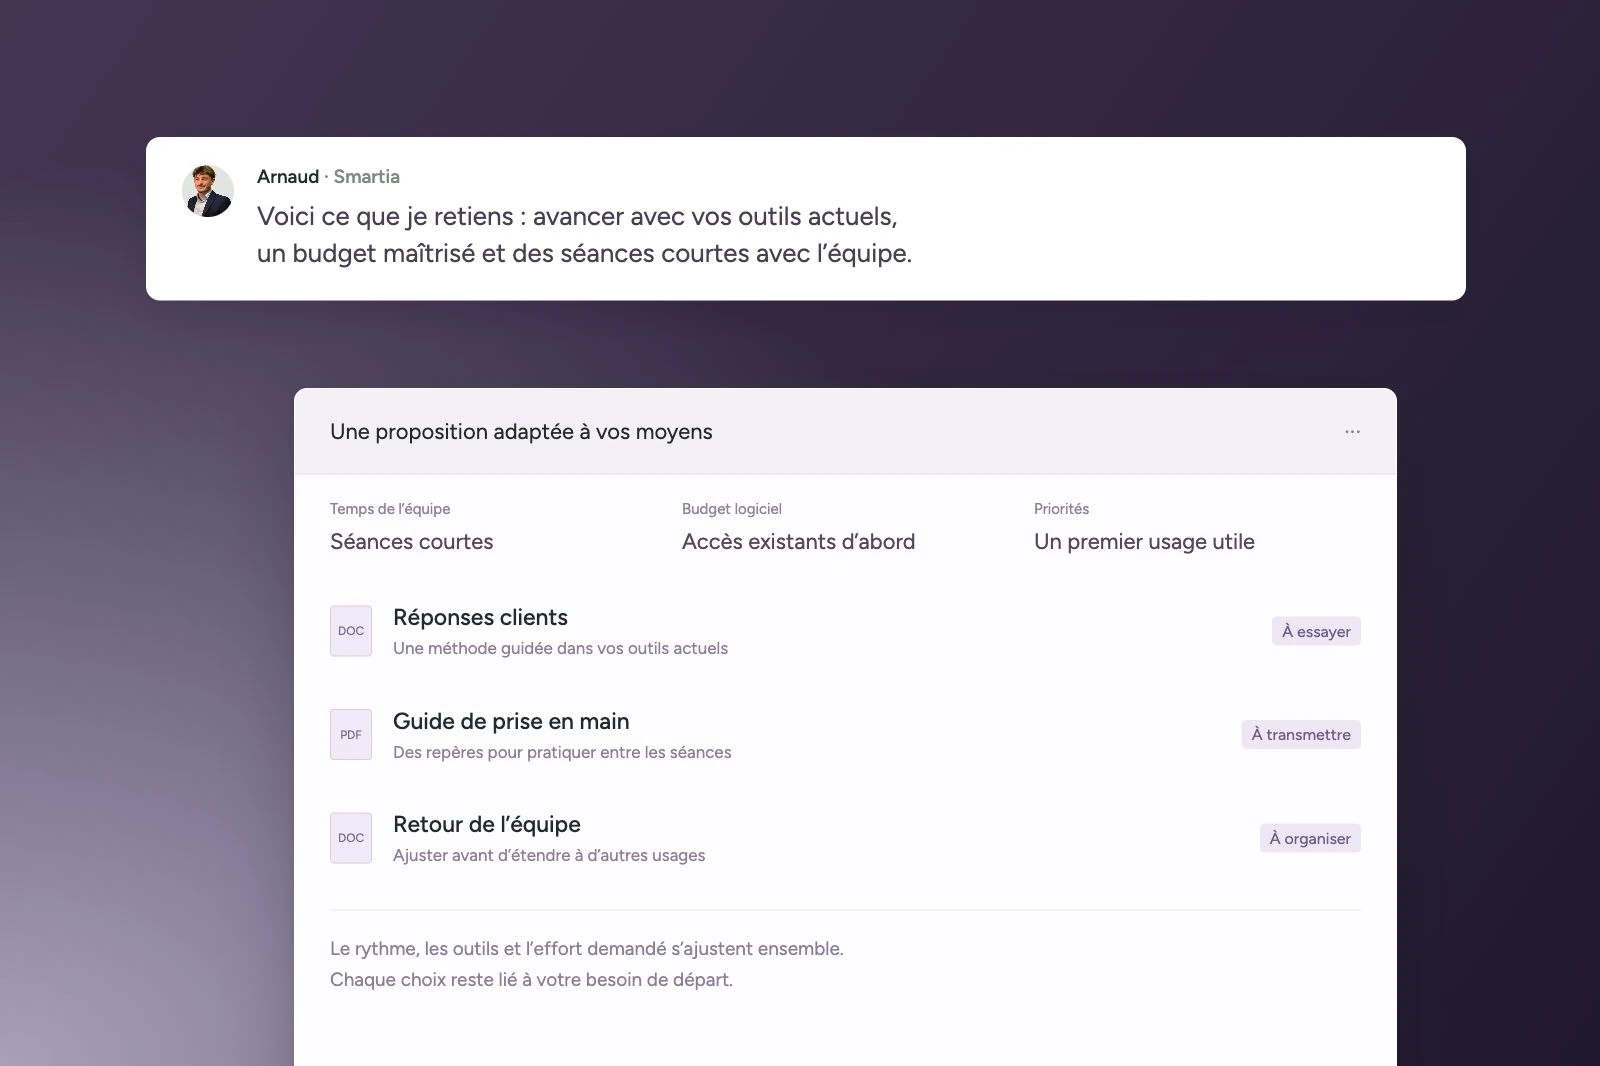Open the Réponses clients document title

(480, 617)
